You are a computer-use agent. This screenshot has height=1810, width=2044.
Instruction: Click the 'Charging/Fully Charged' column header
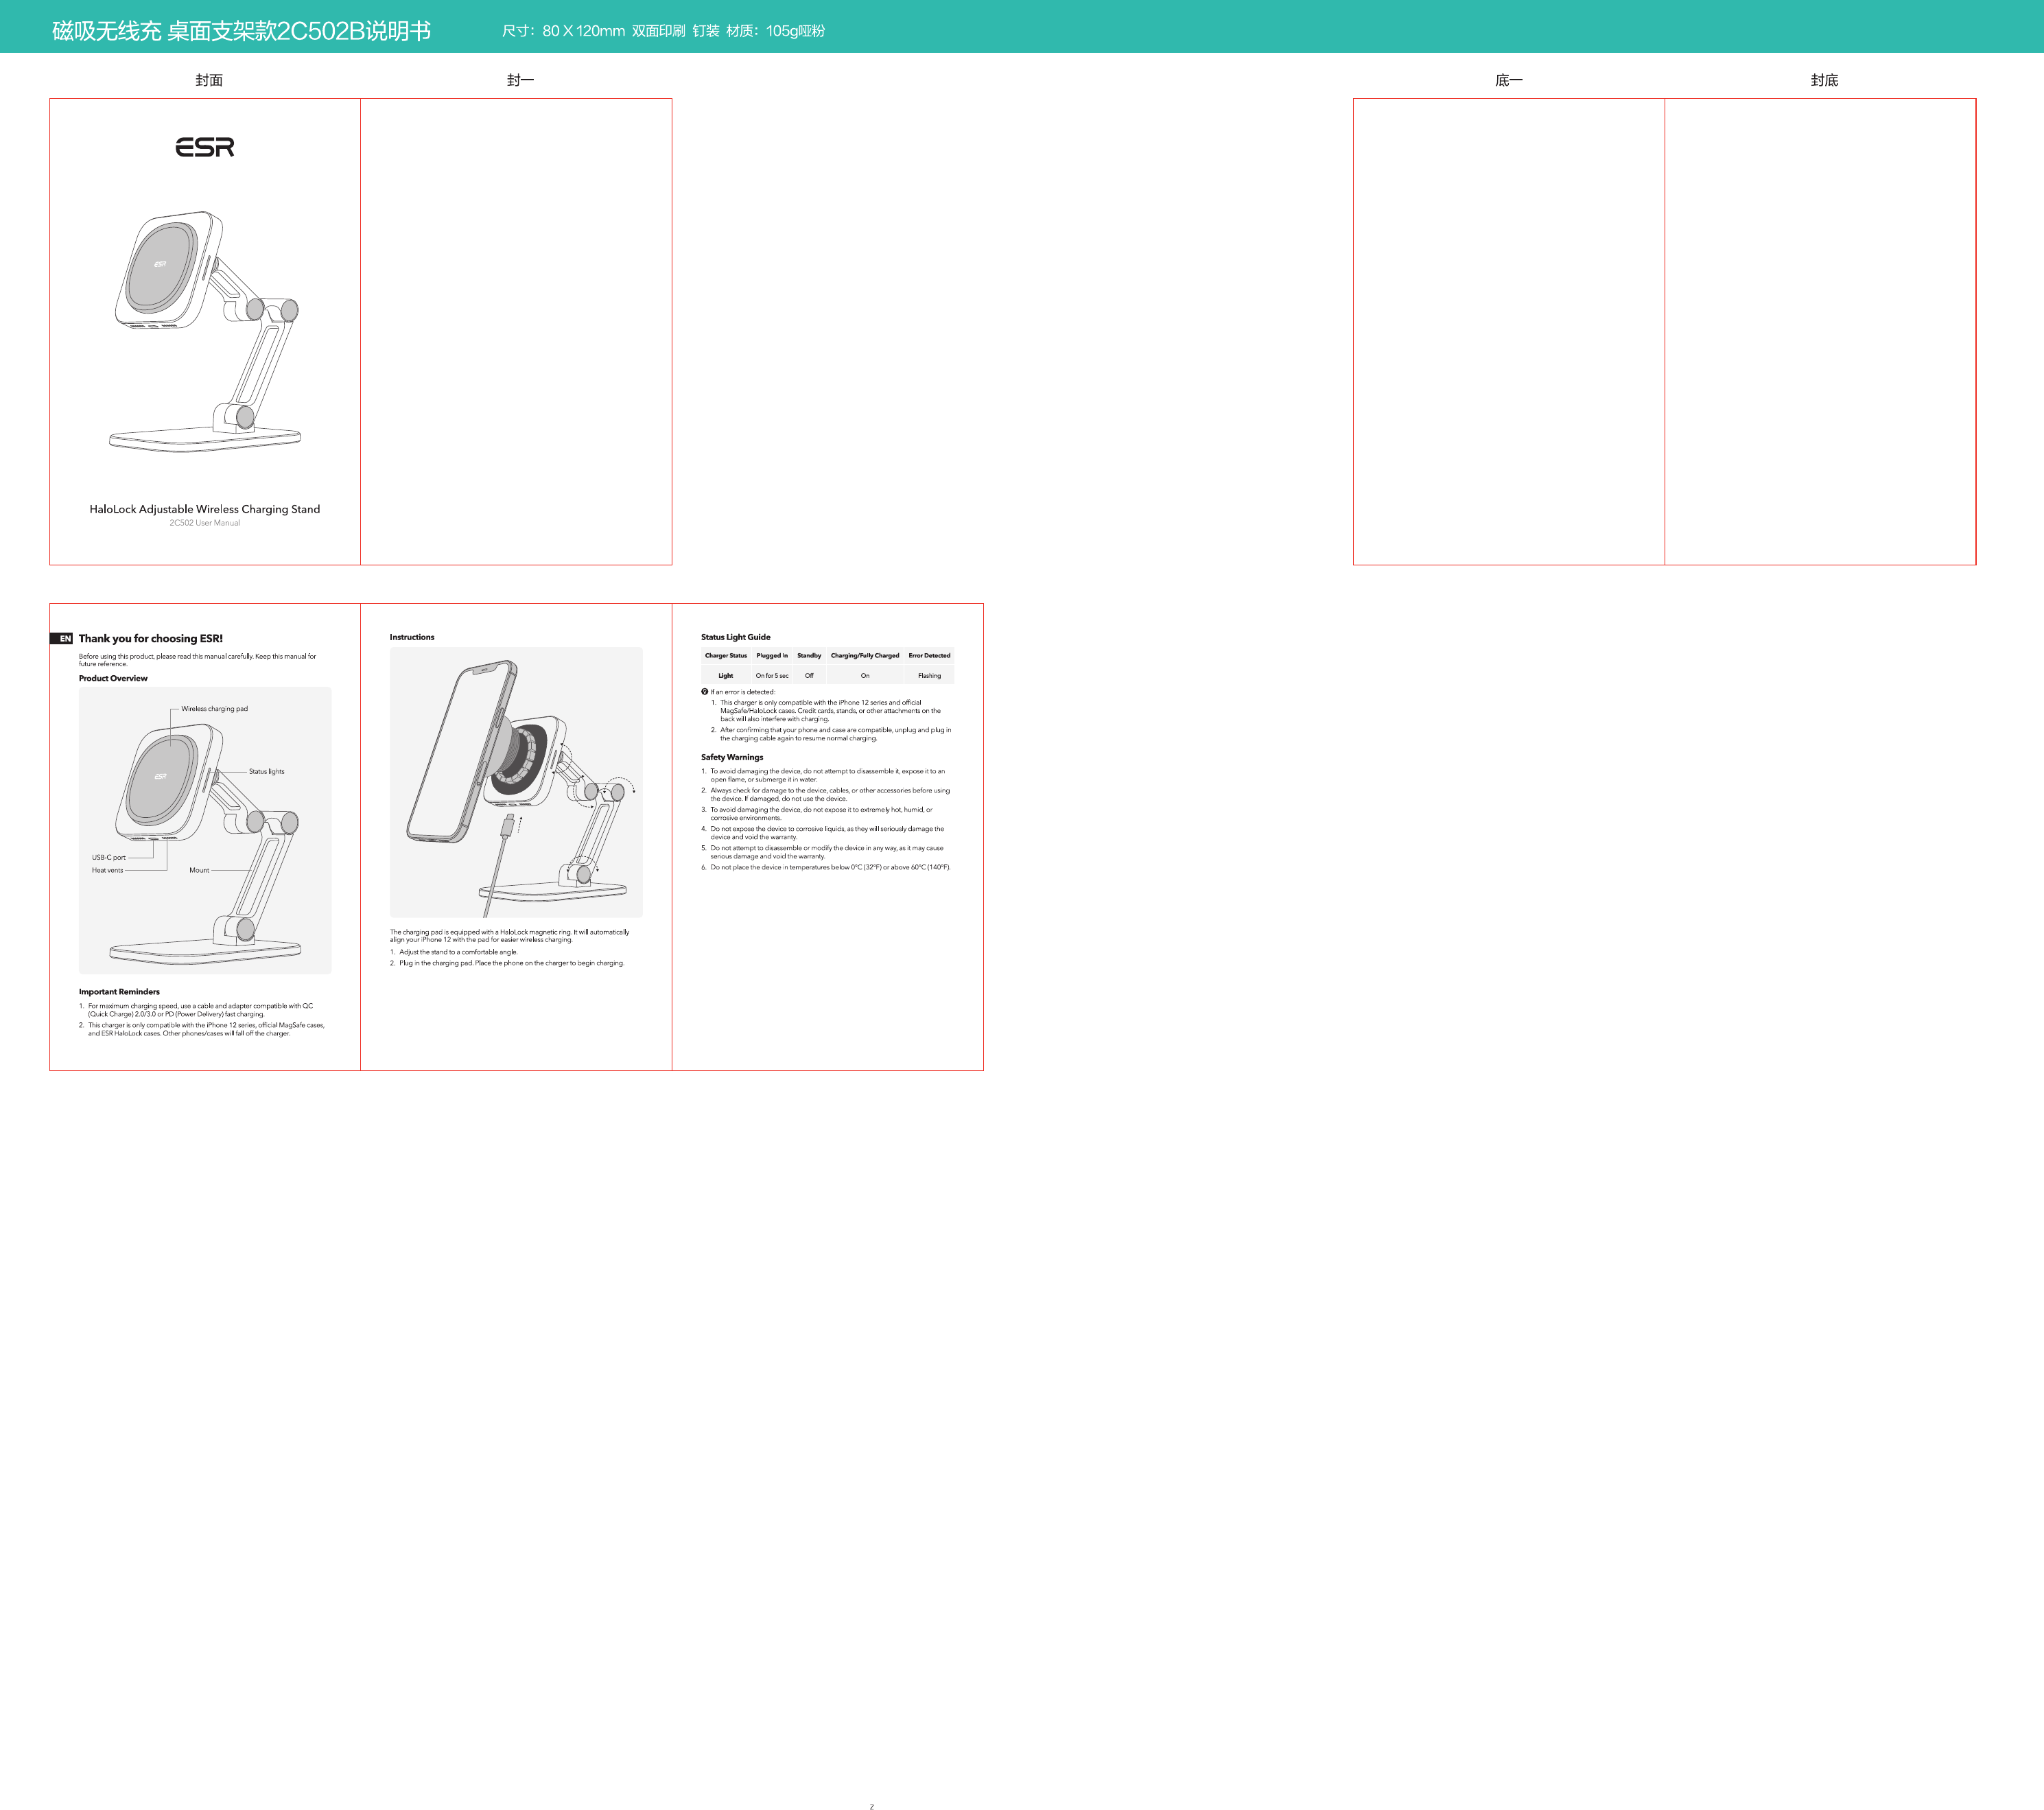tap(864, 656)
